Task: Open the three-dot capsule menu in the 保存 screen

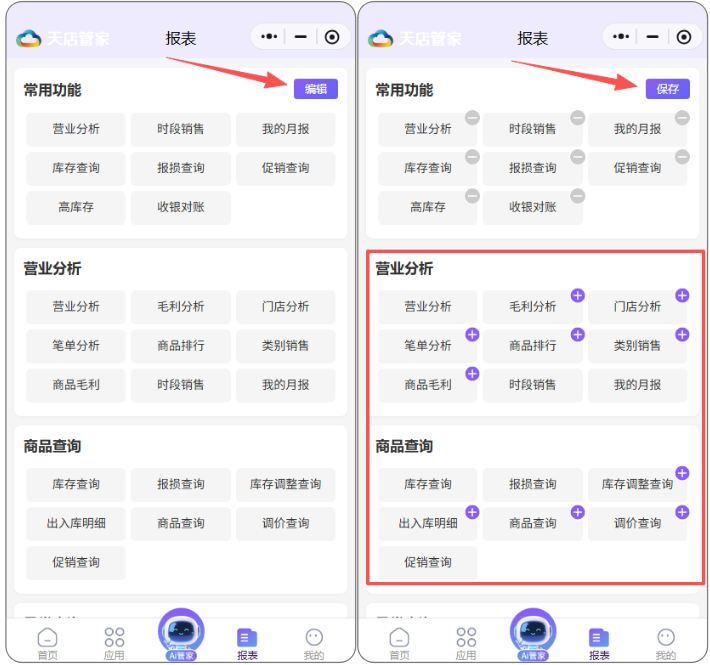Action: [x=620, y=37]
